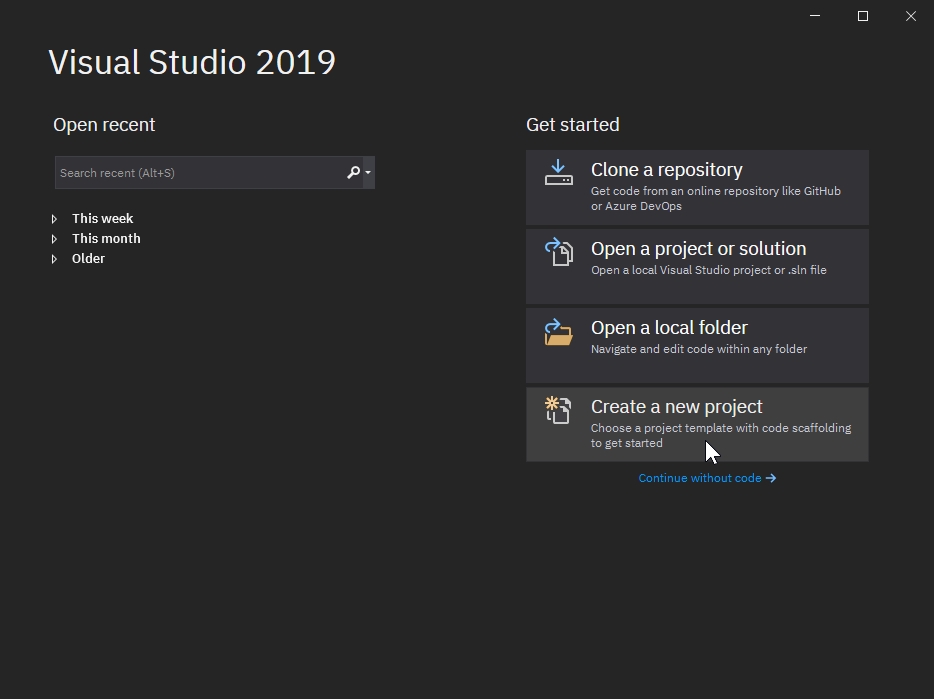
Task: Choose the Clone a repository title
Action: (666, 170)
